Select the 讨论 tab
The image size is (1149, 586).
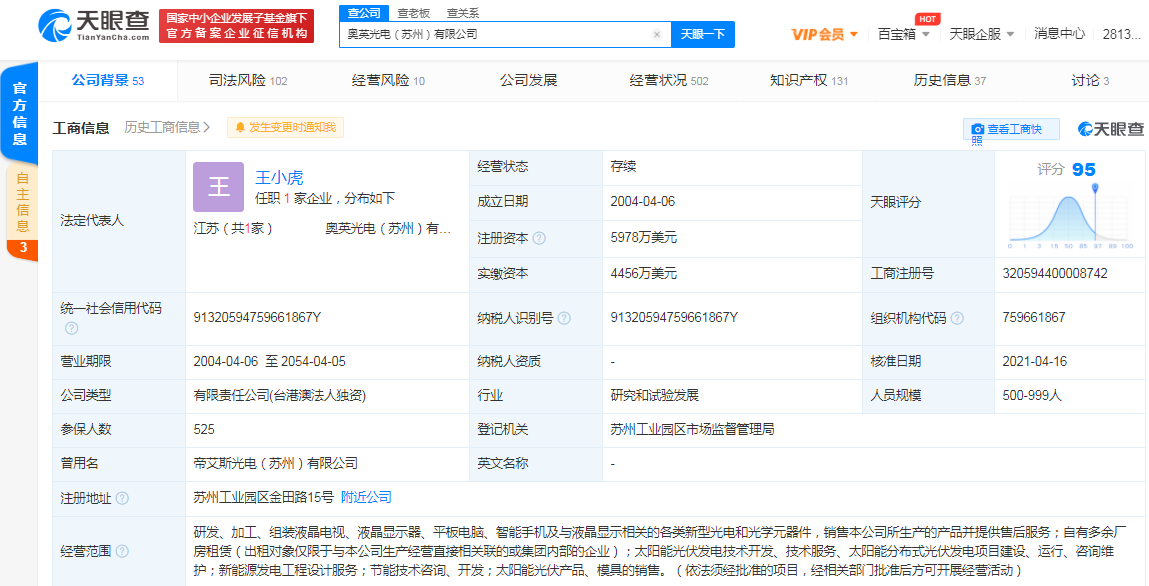[1090, 81]
